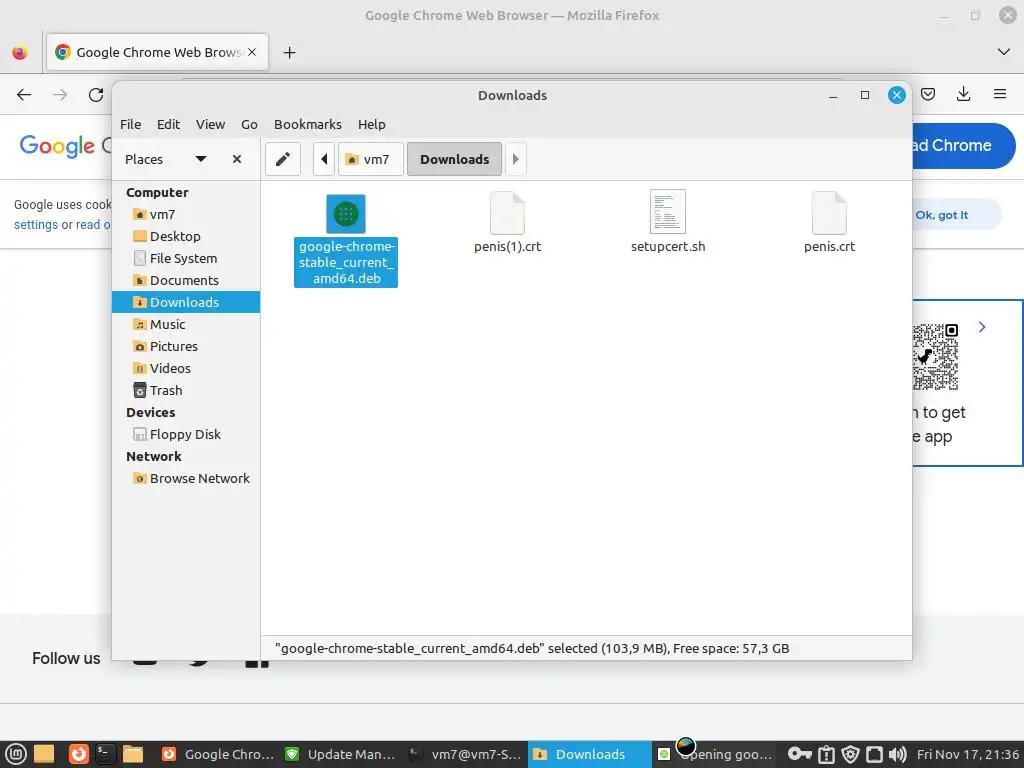1024x768 pixels.
Task: Select the google-chrome-stable deb package icon
Action: 345,214
